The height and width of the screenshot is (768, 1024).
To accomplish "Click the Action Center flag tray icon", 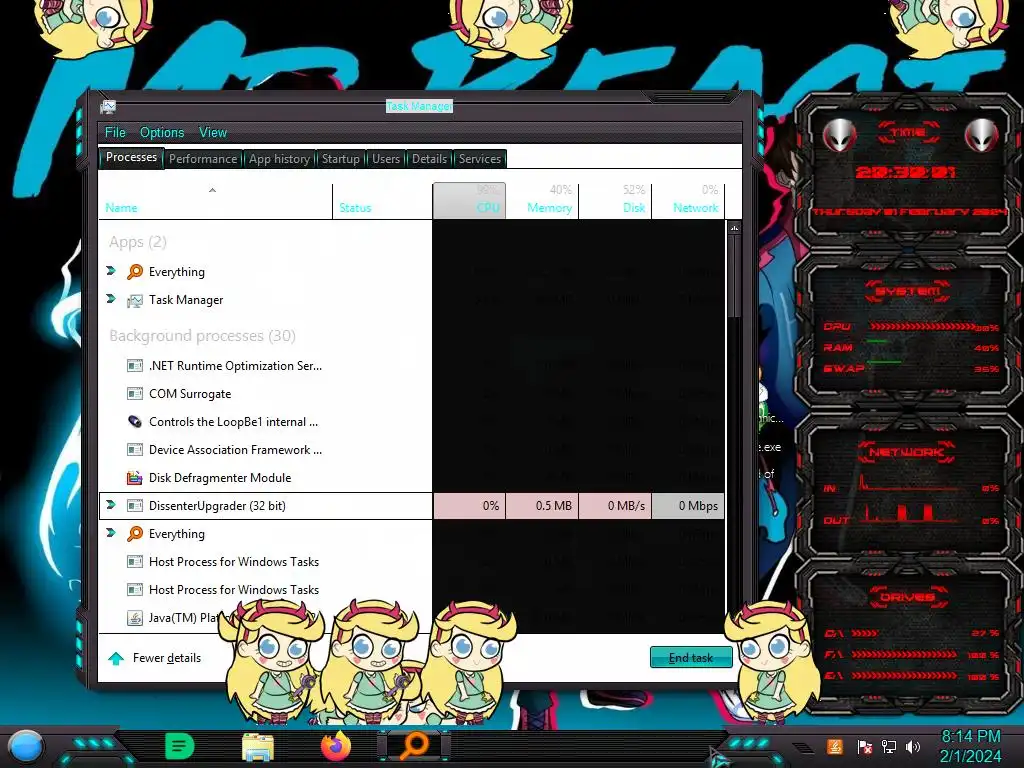I will pos(865,747).
